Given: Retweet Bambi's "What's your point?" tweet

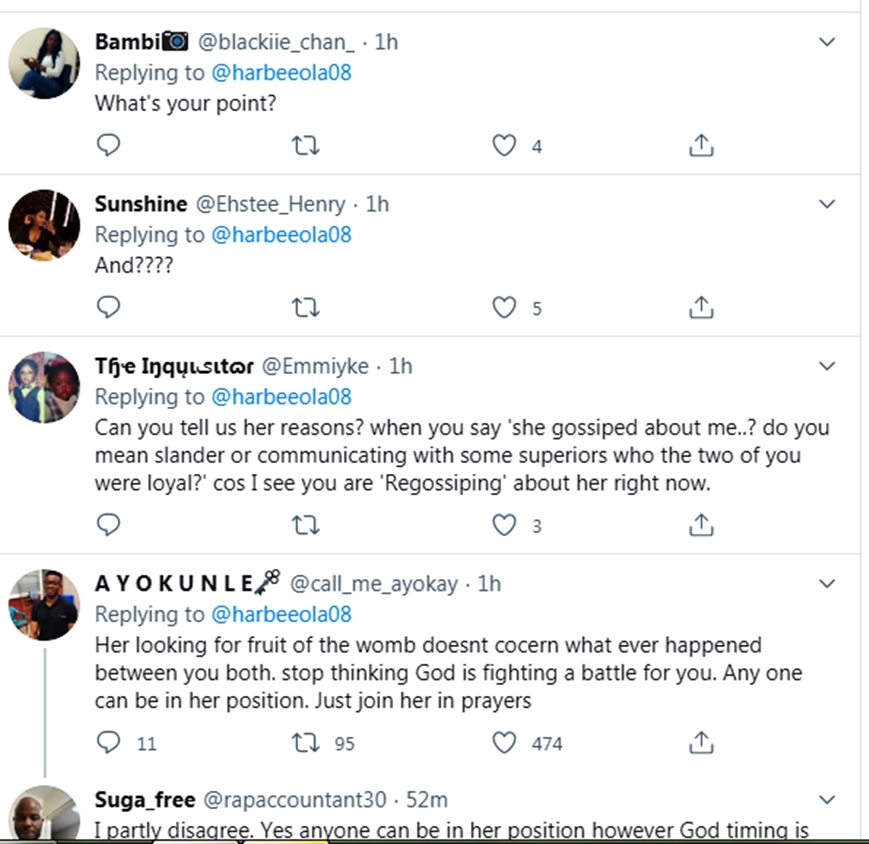Looking at the screenshot, I should [x=305, y=146].
